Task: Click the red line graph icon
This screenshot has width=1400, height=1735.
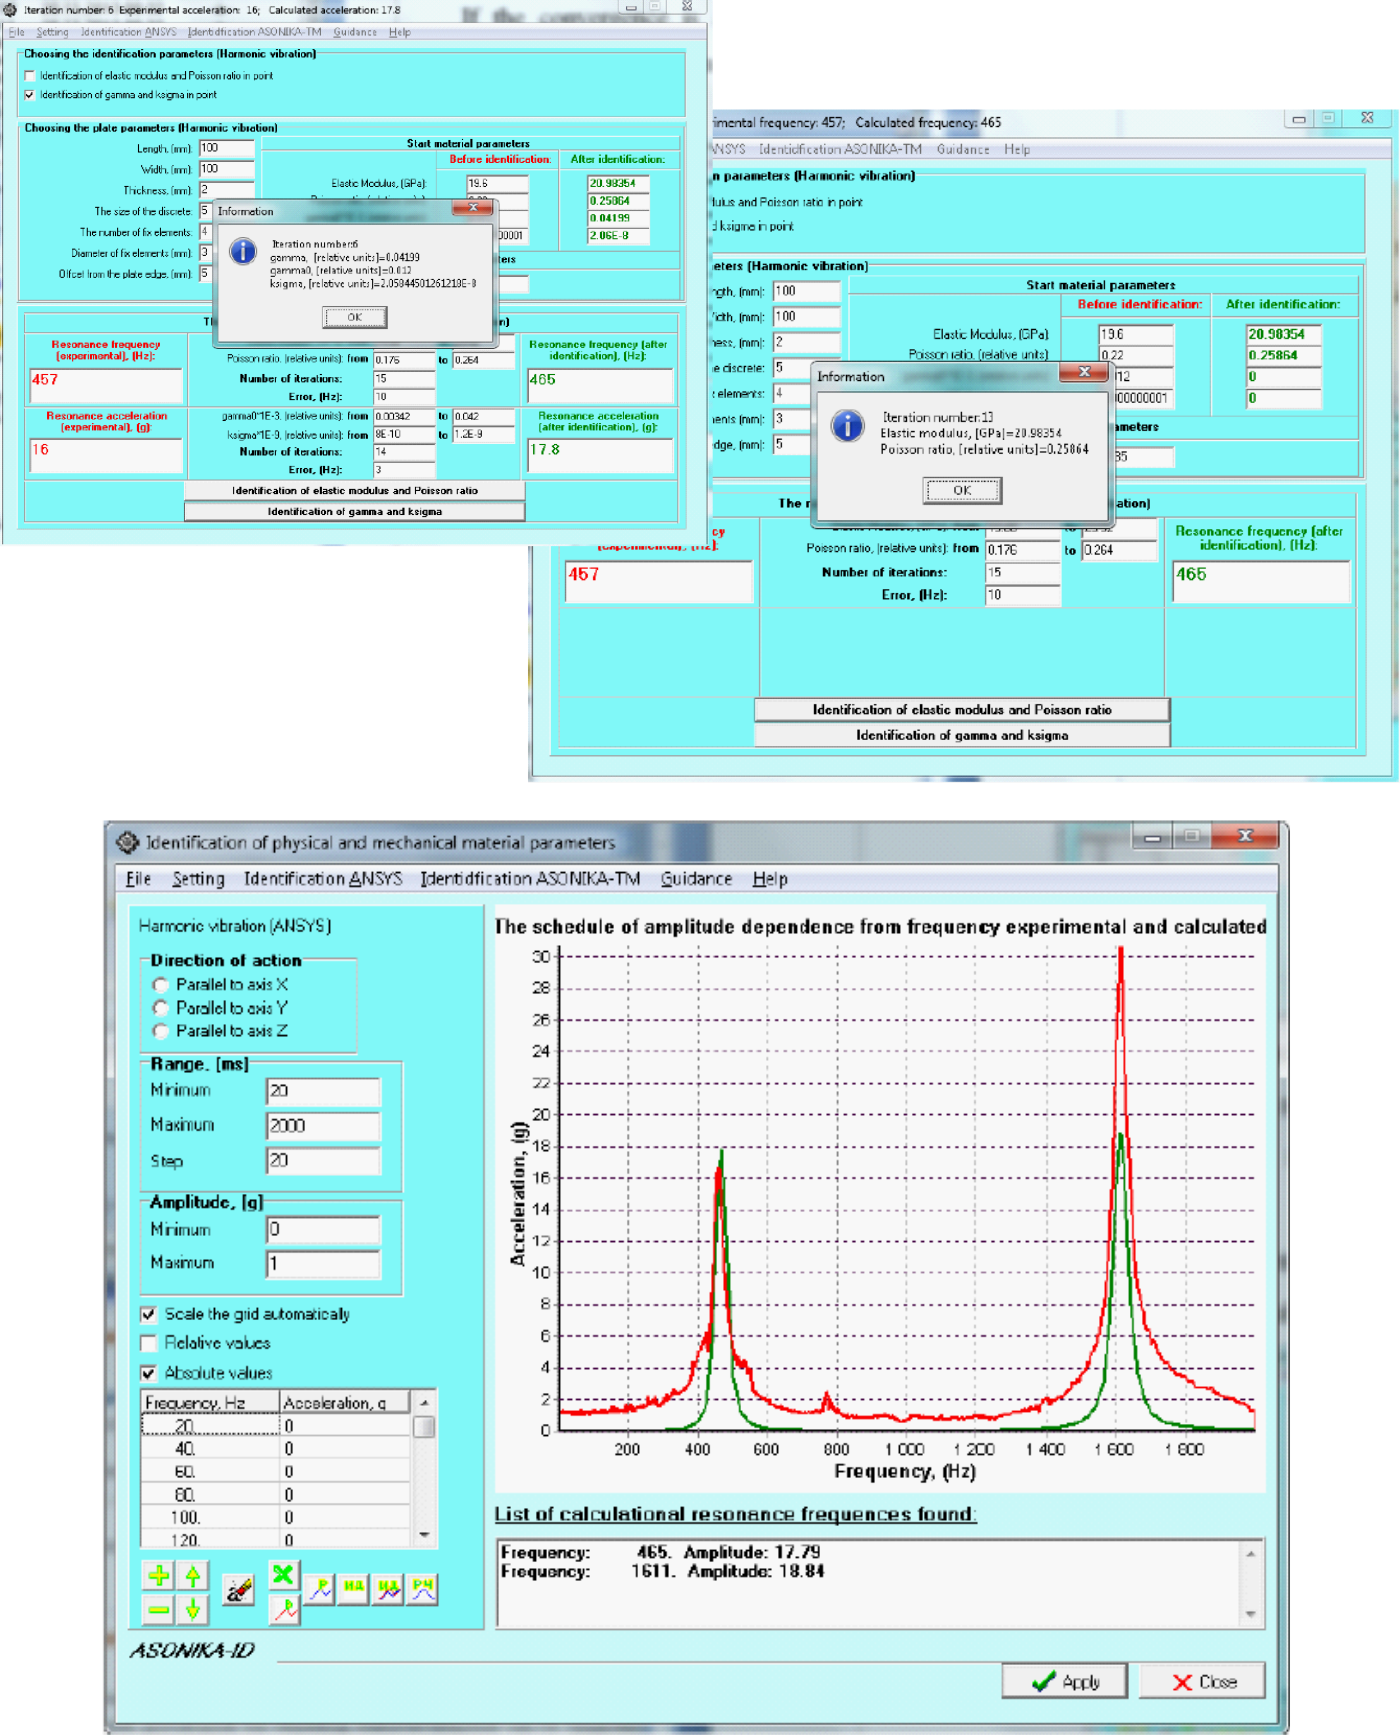Action: point(284,1609)
